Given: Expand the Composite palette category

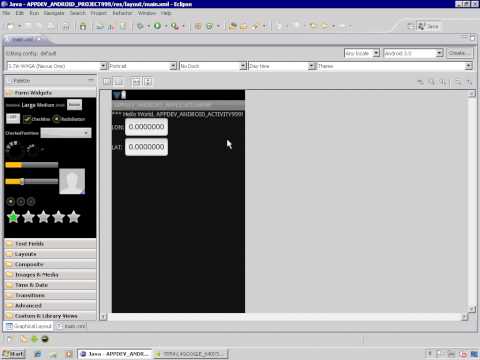Looking at the screenshot, I should [x=50, y=264].
